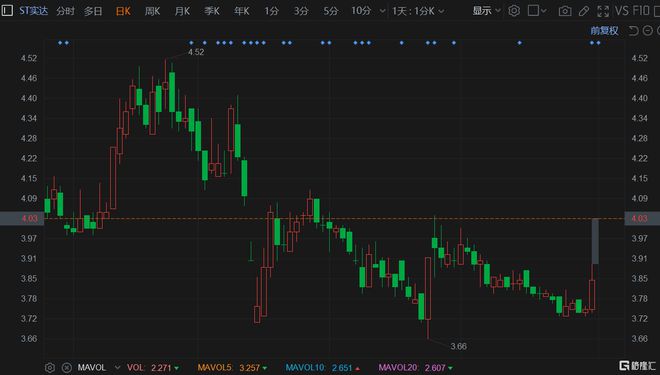The image size is (660, 375).
Task: Switch to the 年K yearly tab
Action: tap(242, 11)
